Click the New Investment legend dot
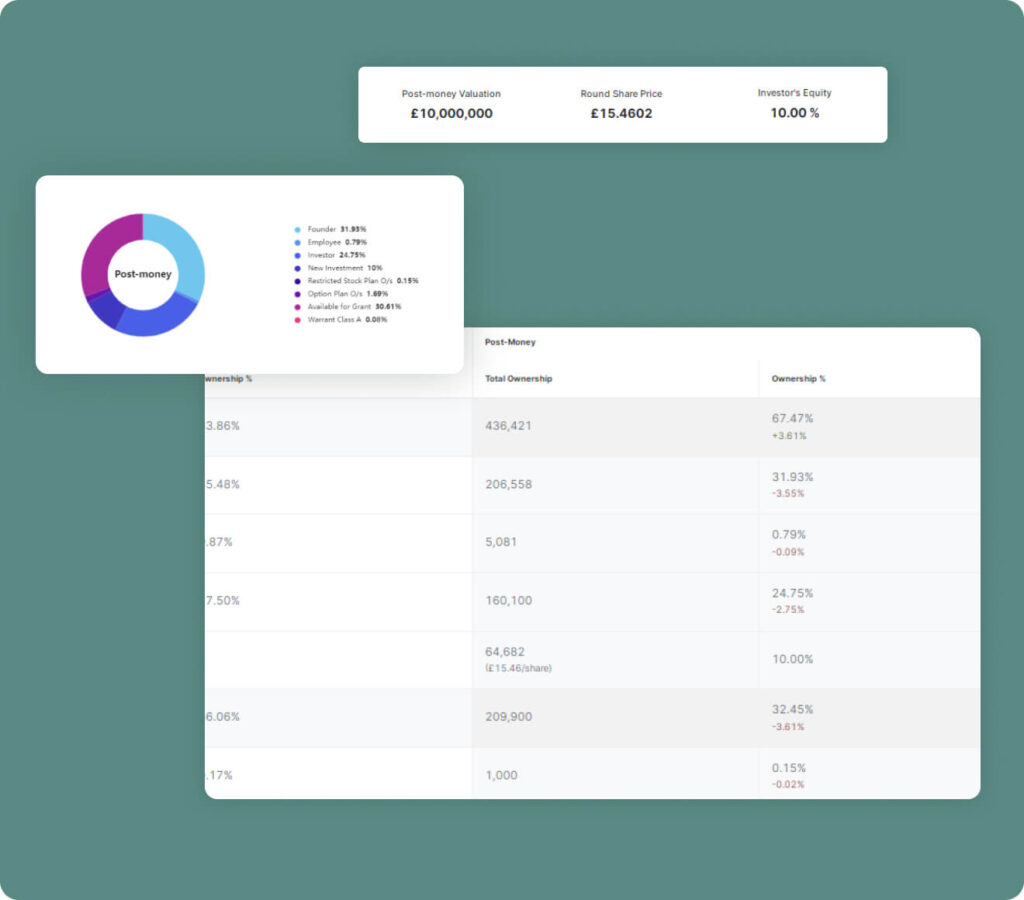 [x=297, y=268]
